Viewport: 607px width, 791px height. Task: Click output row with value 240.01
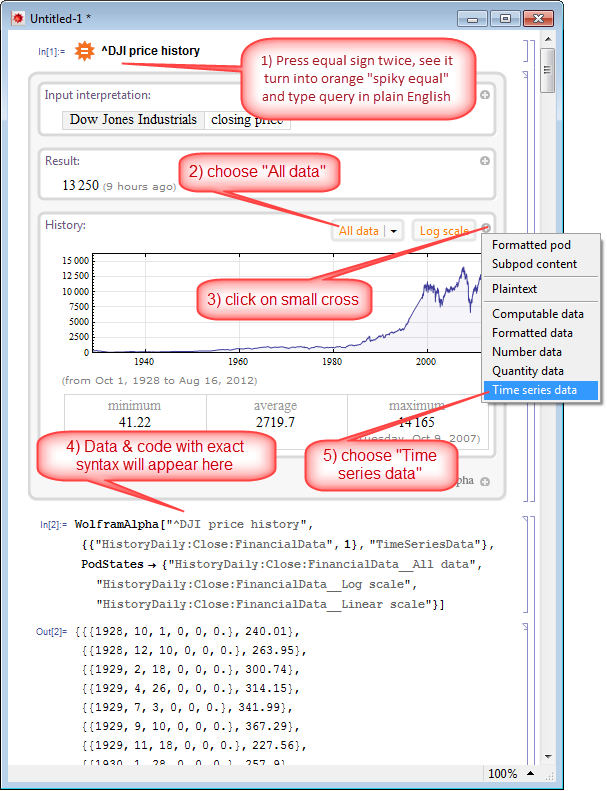click(x=187, y=632)
